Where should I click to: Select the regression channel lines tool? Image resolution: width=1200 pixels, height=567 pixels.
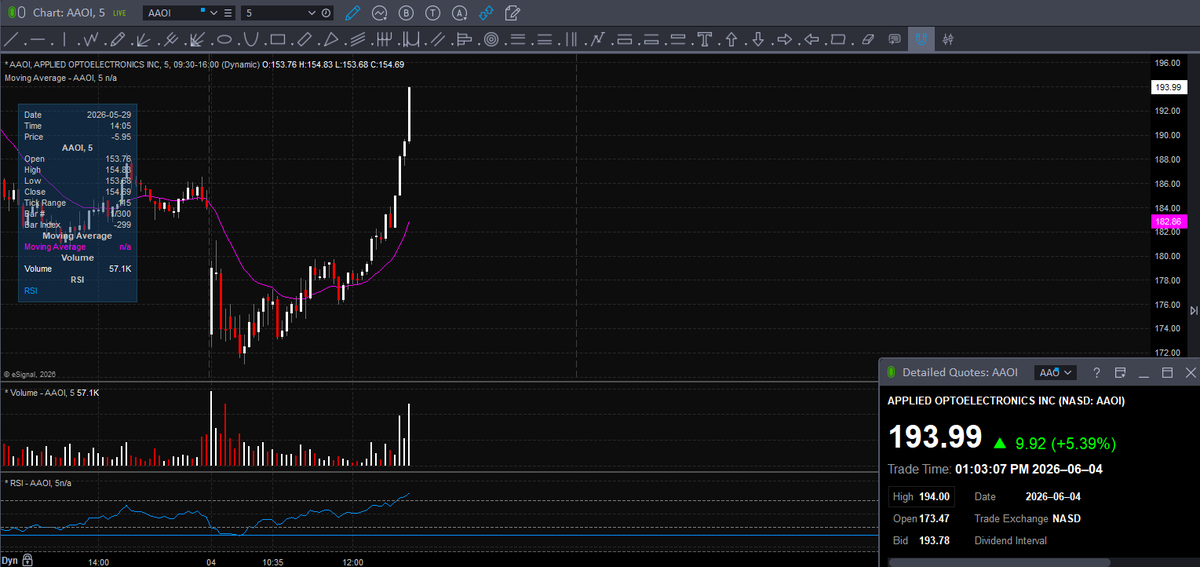[356, 40]
